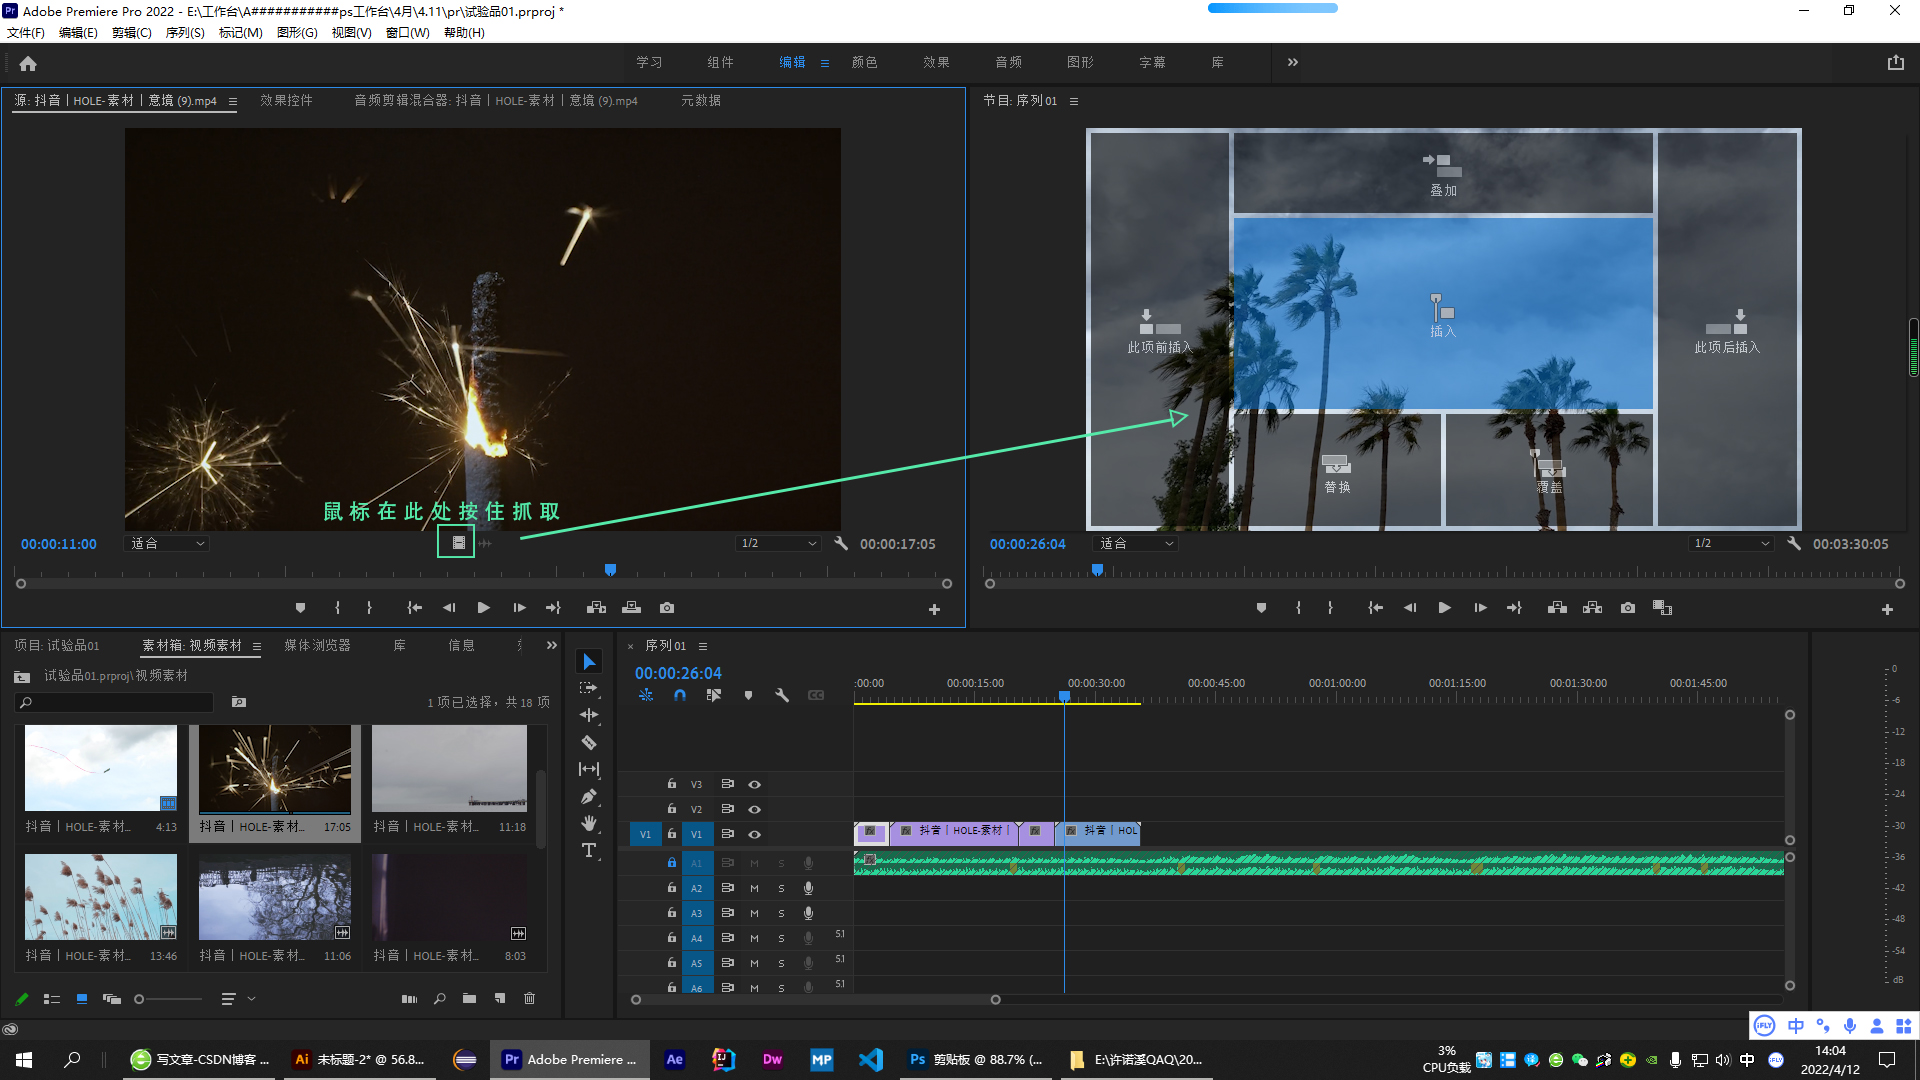Select the Type tool

[x=589, y=850]
